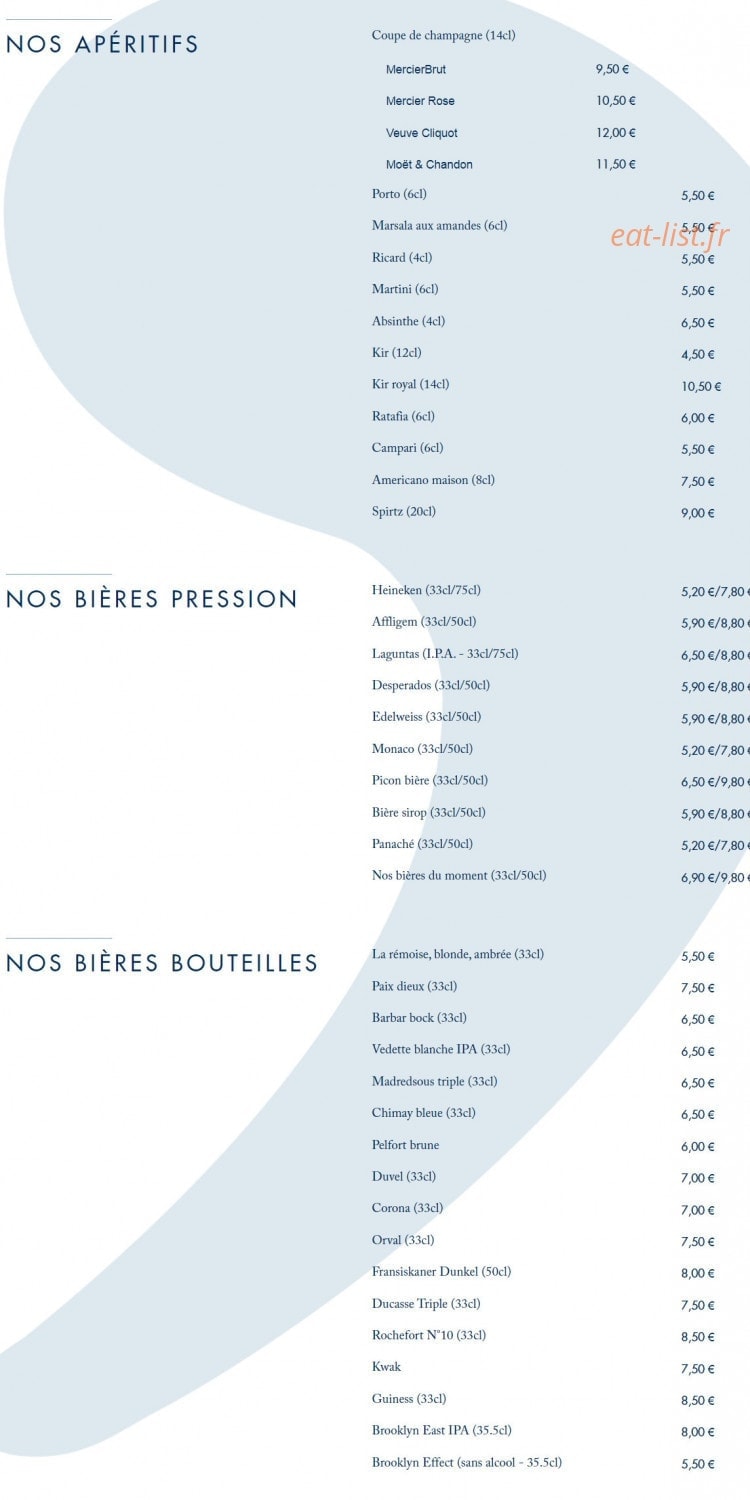
Task: Click the Mercier Rose price 10,50 €
Action: pos(616,101)
